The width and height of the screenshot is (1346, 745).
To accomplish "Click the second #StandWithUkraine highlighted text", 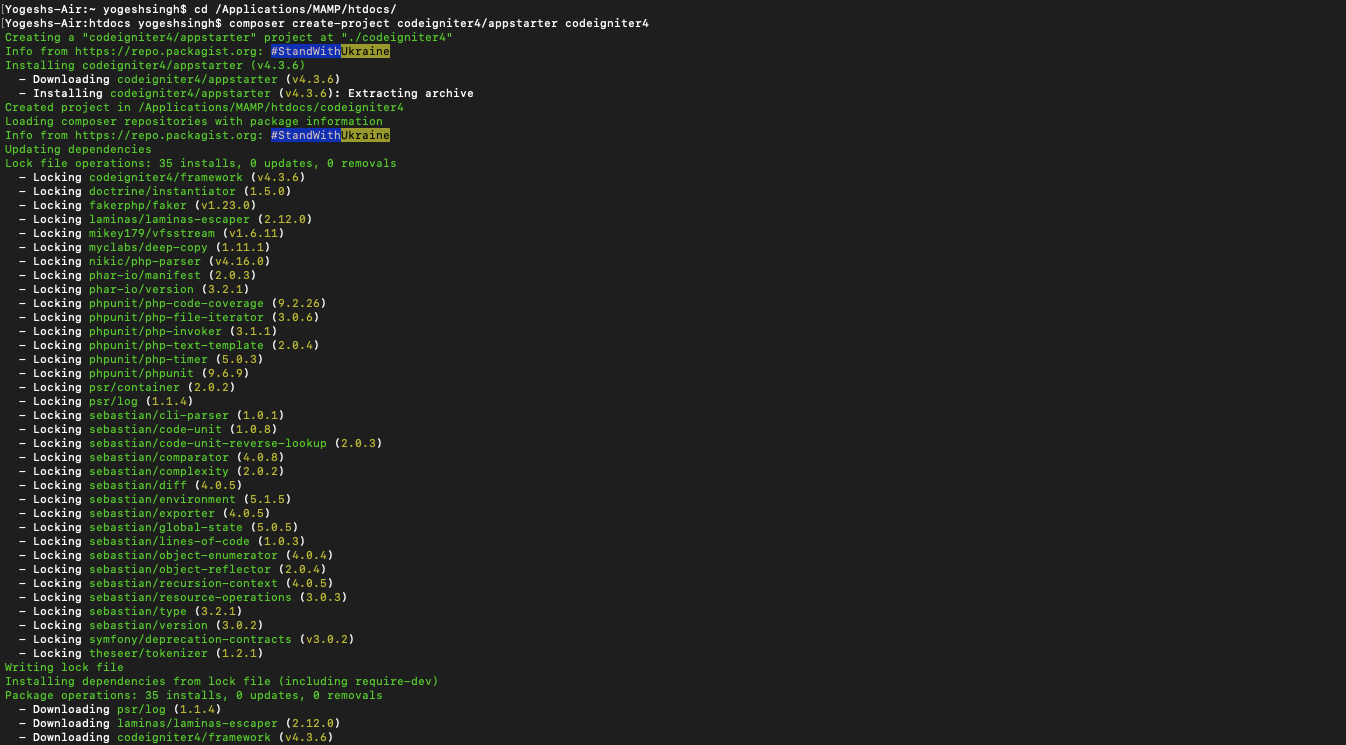I will [x=330, y=135].
